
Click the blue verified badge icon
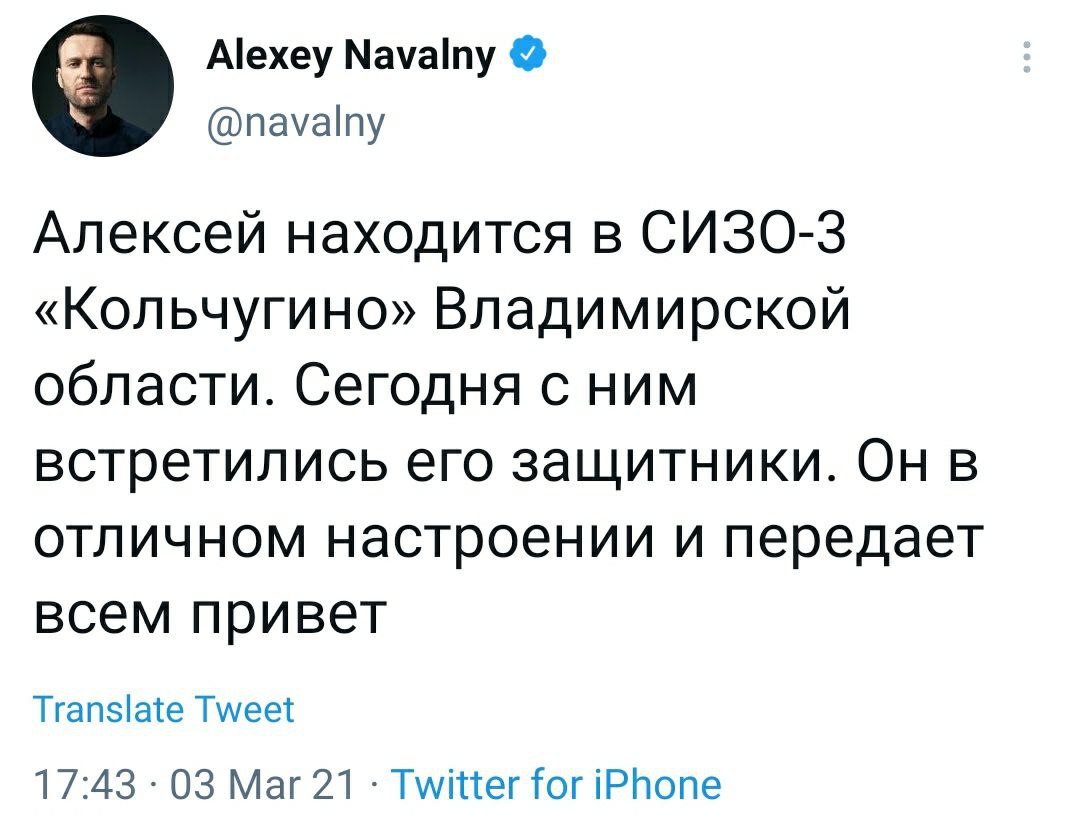(528, 53)
